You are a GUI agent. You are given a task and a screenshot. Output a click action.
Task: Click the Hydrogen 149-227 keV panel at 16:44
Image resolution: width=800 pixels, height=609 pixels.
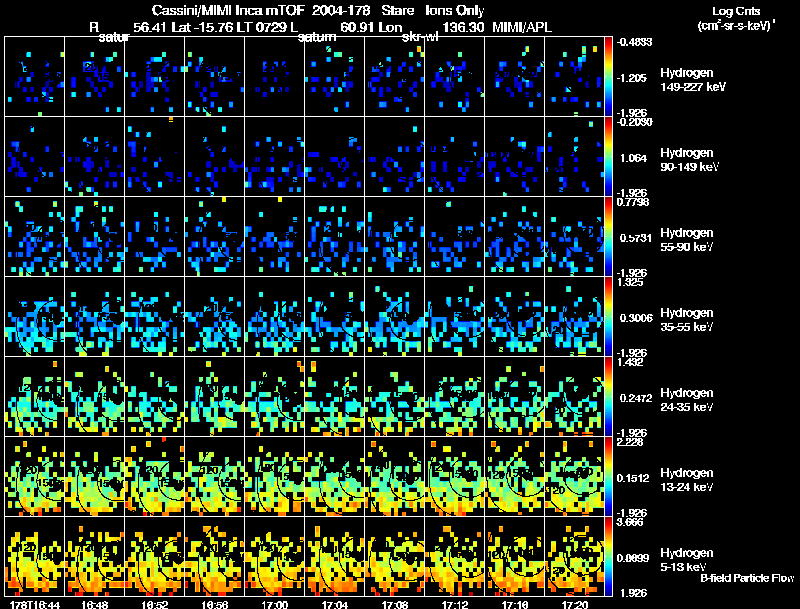pos(35,77)
